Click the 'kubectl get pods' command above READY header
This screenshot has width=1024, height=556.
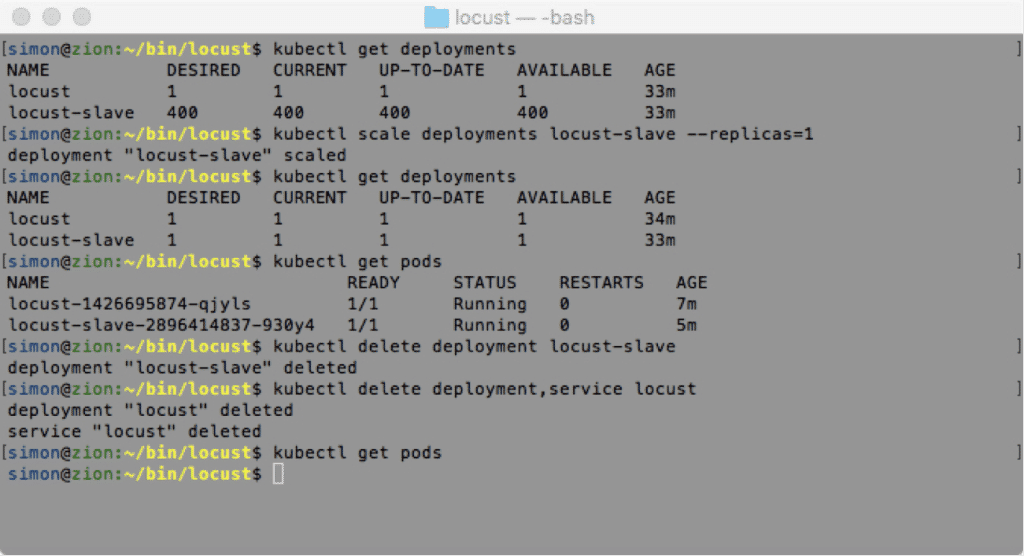[357, 261]
